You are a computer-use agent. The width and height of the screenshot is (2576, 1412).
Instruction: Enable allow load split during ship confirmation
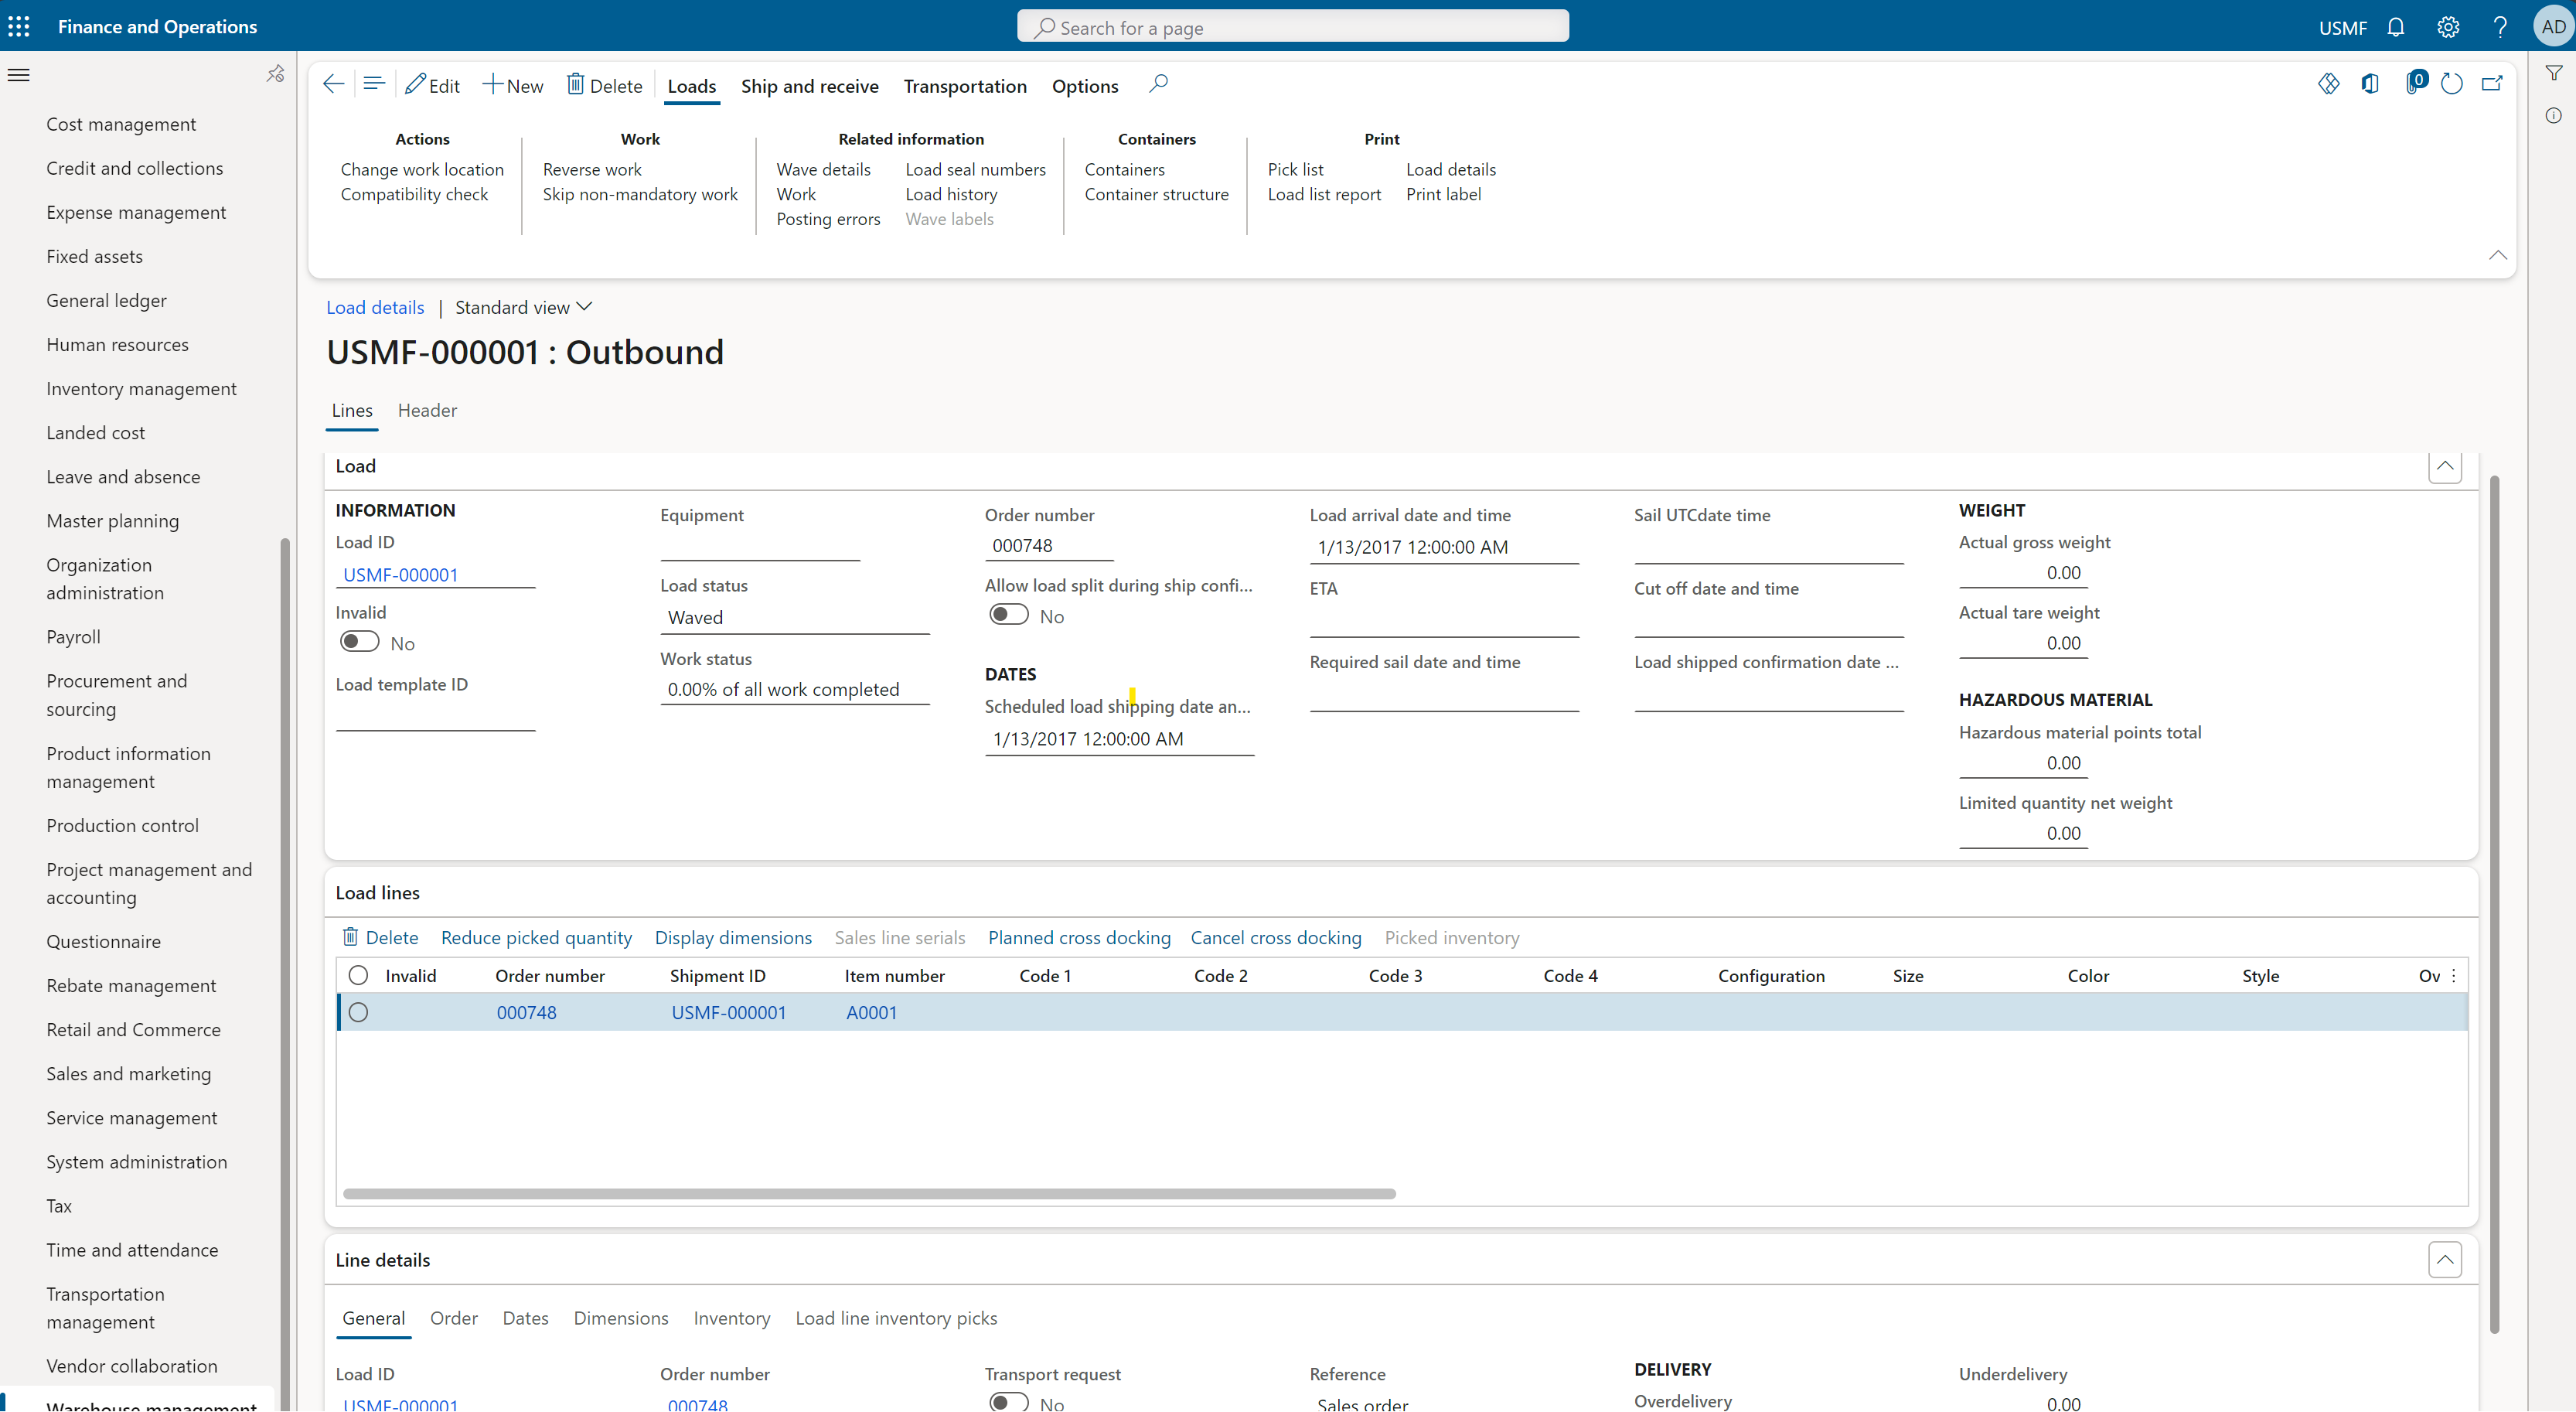click(1008, 614)
